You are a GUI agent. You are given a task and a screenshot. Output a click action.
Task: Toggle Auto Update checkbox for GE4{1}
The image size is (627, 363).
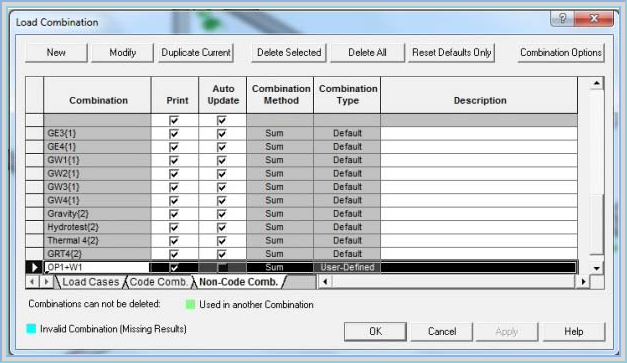(x=222, y=147)
